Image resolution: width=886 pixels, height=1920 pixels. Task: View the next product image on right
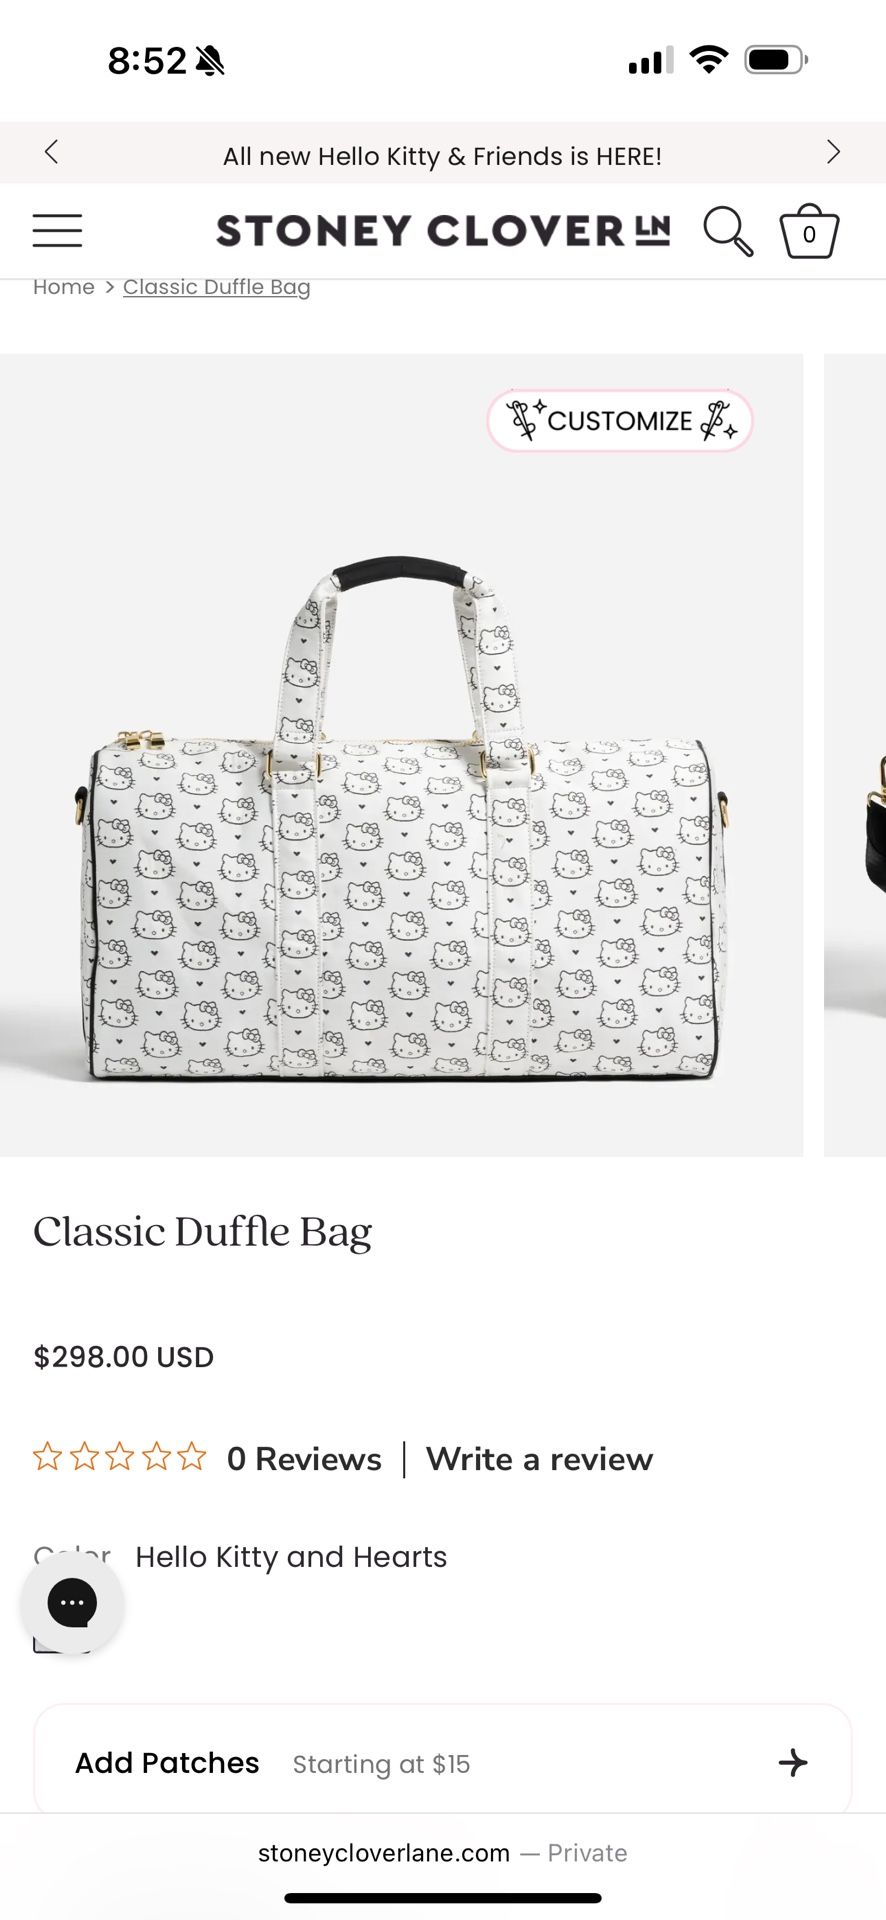pyautogui.click(x=855, y=755)
